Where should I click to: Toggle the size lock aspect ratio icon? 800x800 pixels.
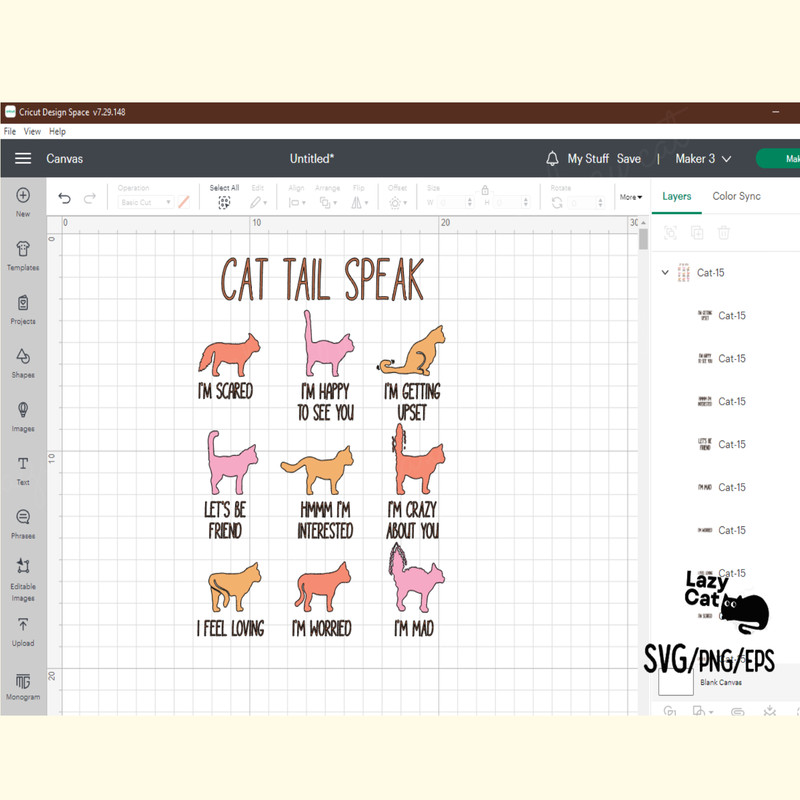point(485,189)
